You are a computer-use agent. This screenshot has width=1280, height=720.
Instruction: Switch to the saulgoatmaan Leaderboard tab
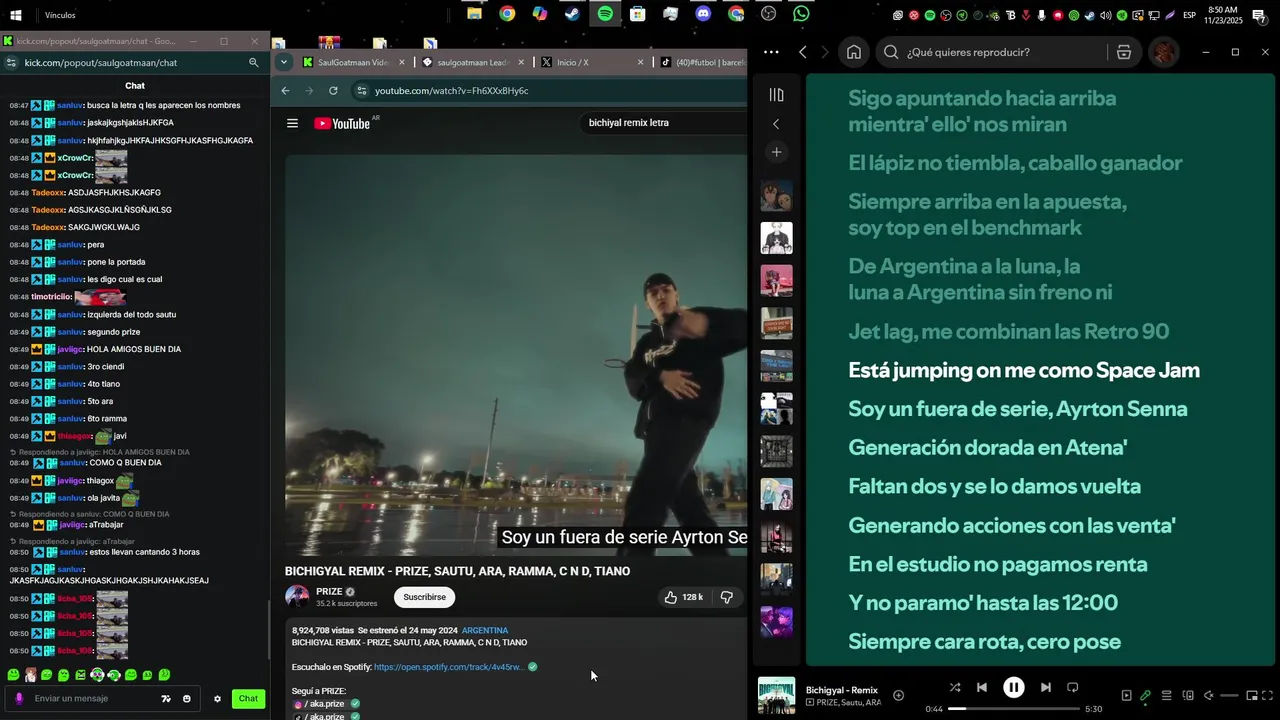(472, 62)
